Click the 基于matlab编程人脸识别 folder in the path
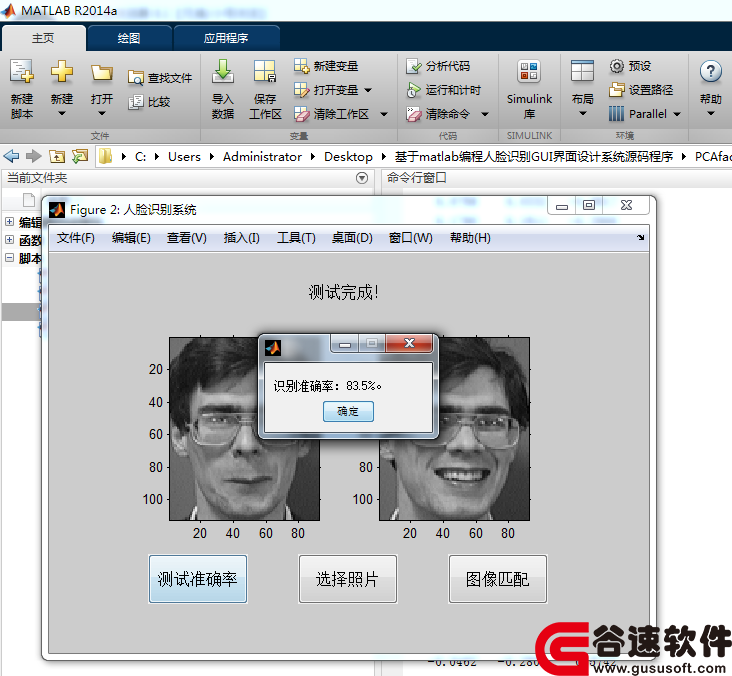This screenshot has width=732, height=676. pyautogui.click(x=534, y=156)
